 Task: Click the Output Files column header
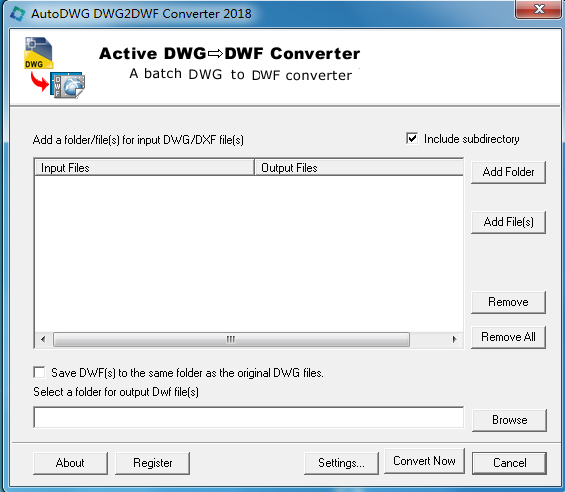tap(359, 168)
